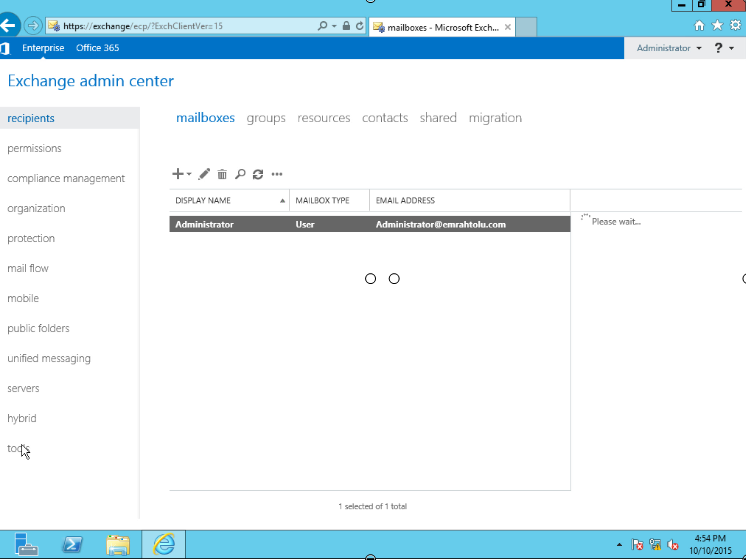Click the User mailbox type cell
Image resolution: width=746 pixels, height=560 pixels.
tap(305, 225)
